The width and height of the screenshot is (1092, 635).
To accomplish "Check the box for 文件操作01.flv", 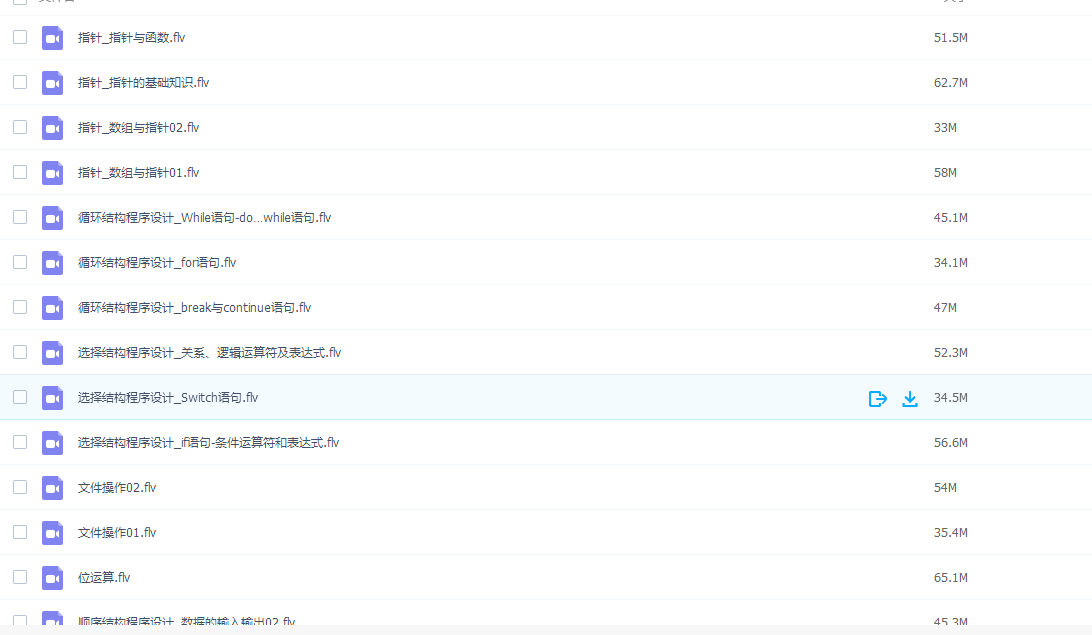I will [x=20, y=532].
